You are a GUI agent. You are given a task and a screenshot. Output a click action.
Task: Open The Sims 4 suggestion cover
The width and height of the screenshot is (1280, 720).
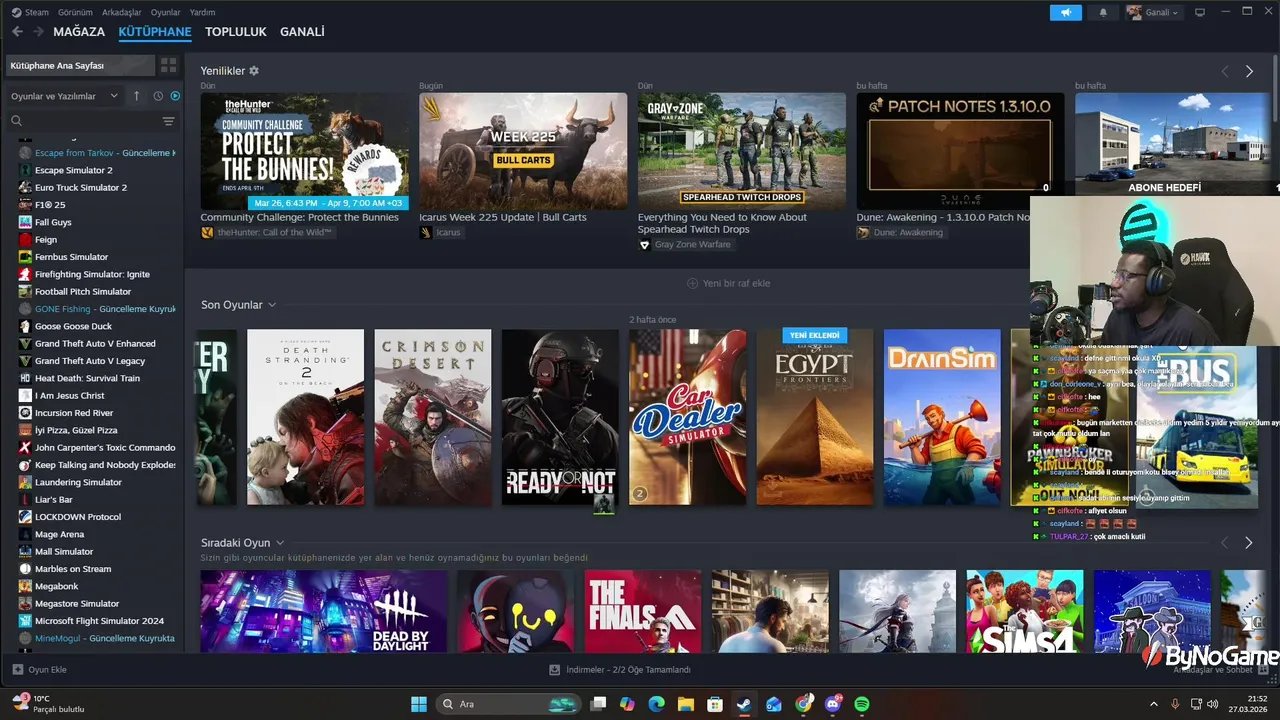click(1025, 611)
